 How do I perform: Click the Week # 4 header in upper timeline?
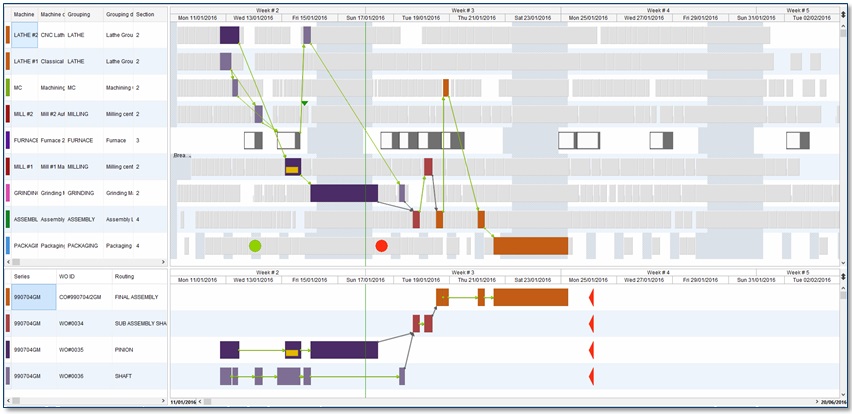tap(659, 10)
